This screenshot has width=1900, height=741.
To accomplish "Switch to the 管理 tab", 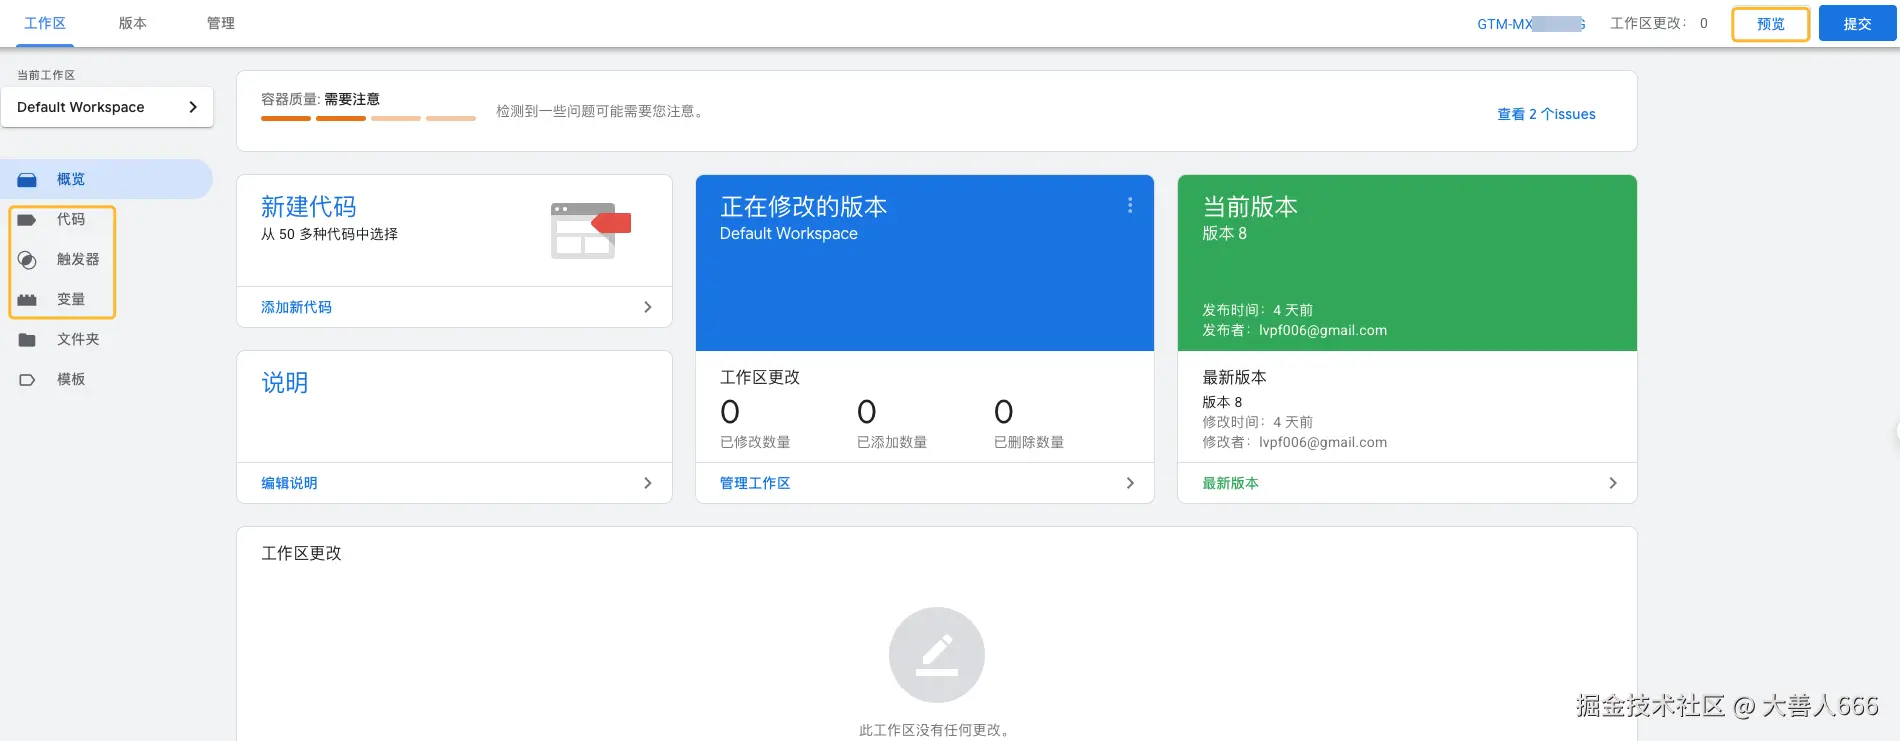I will point(221,23).
